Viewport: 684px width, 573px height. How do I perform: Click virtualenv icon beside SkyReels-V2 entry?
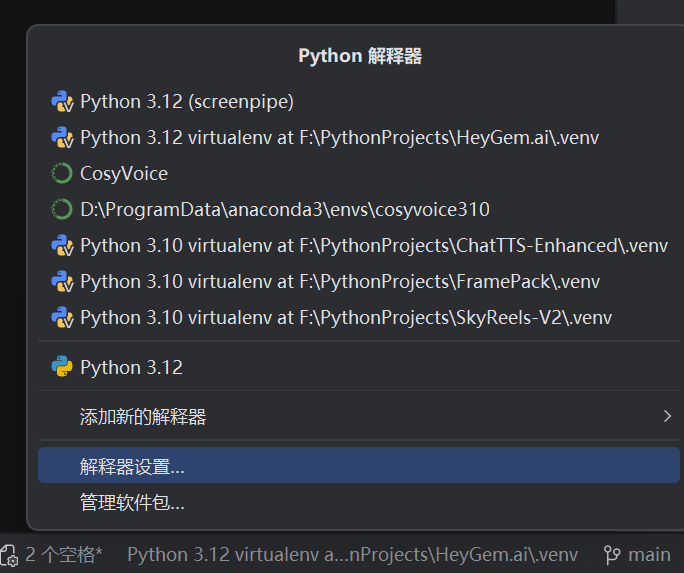click(62, 318)
